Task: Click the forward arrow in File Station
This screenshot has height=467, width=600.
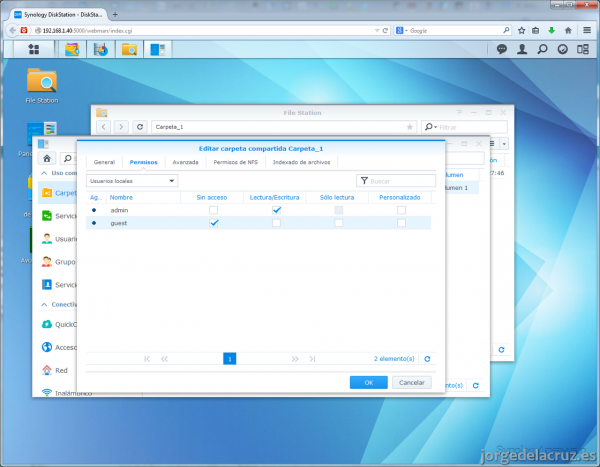Action: click(x=121, y=127)
